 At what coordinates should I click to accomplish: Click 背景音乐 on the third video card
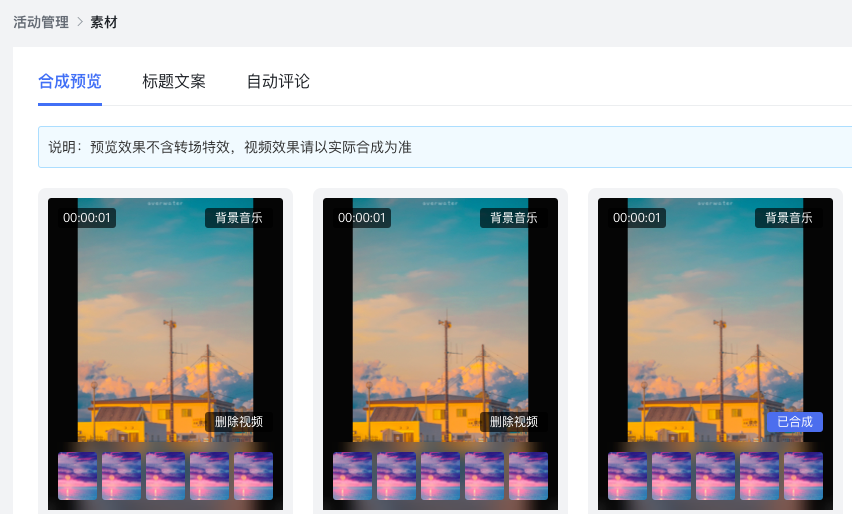789,218
